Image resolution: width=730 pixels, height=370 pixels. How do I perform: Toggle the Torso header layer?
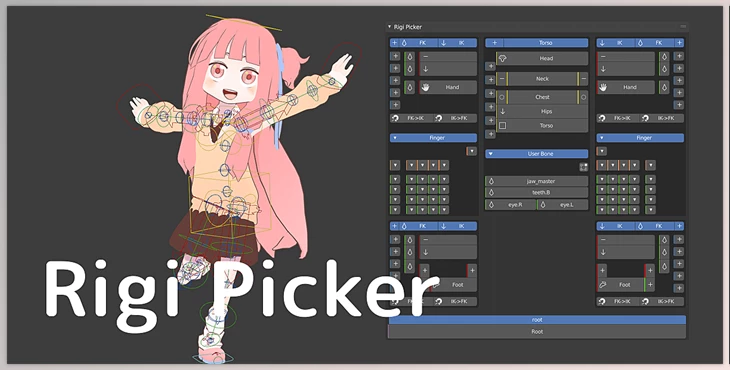click(546, 43)
